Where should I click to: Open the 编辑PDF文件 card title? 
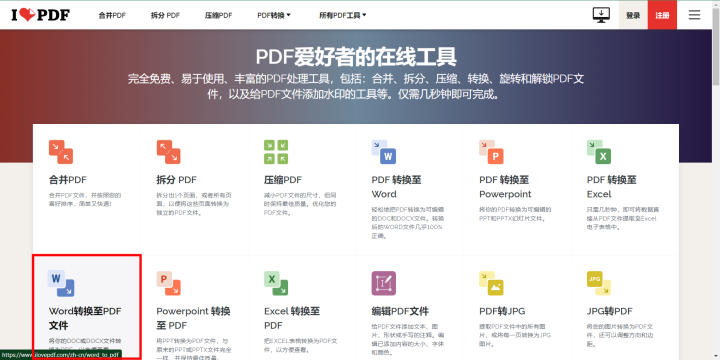(400, 311)
